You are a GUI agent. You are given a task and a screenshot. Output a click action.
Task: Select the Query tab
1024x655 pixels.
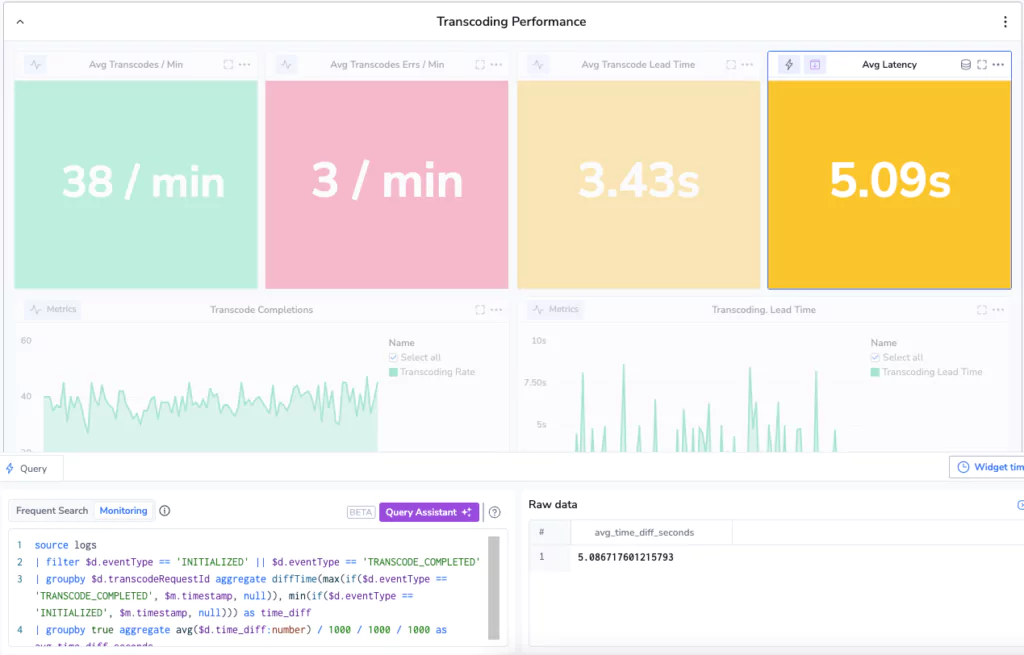[x=27, y=468]
